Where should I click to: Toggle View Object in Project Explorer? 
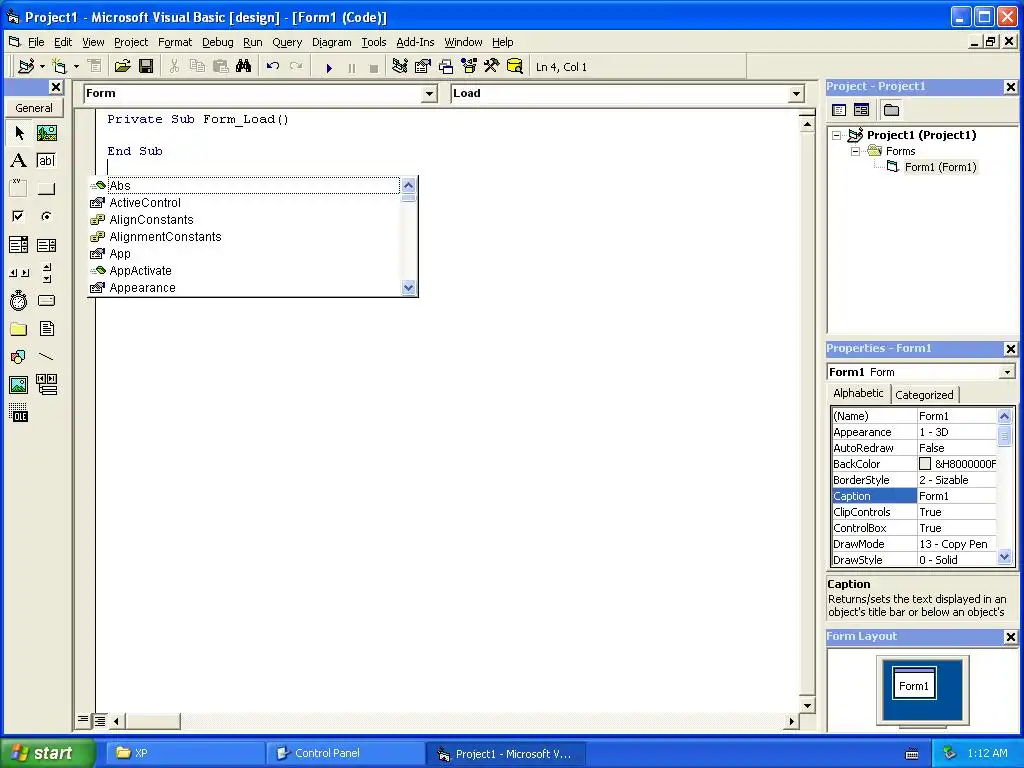click(x=861, y=110)
